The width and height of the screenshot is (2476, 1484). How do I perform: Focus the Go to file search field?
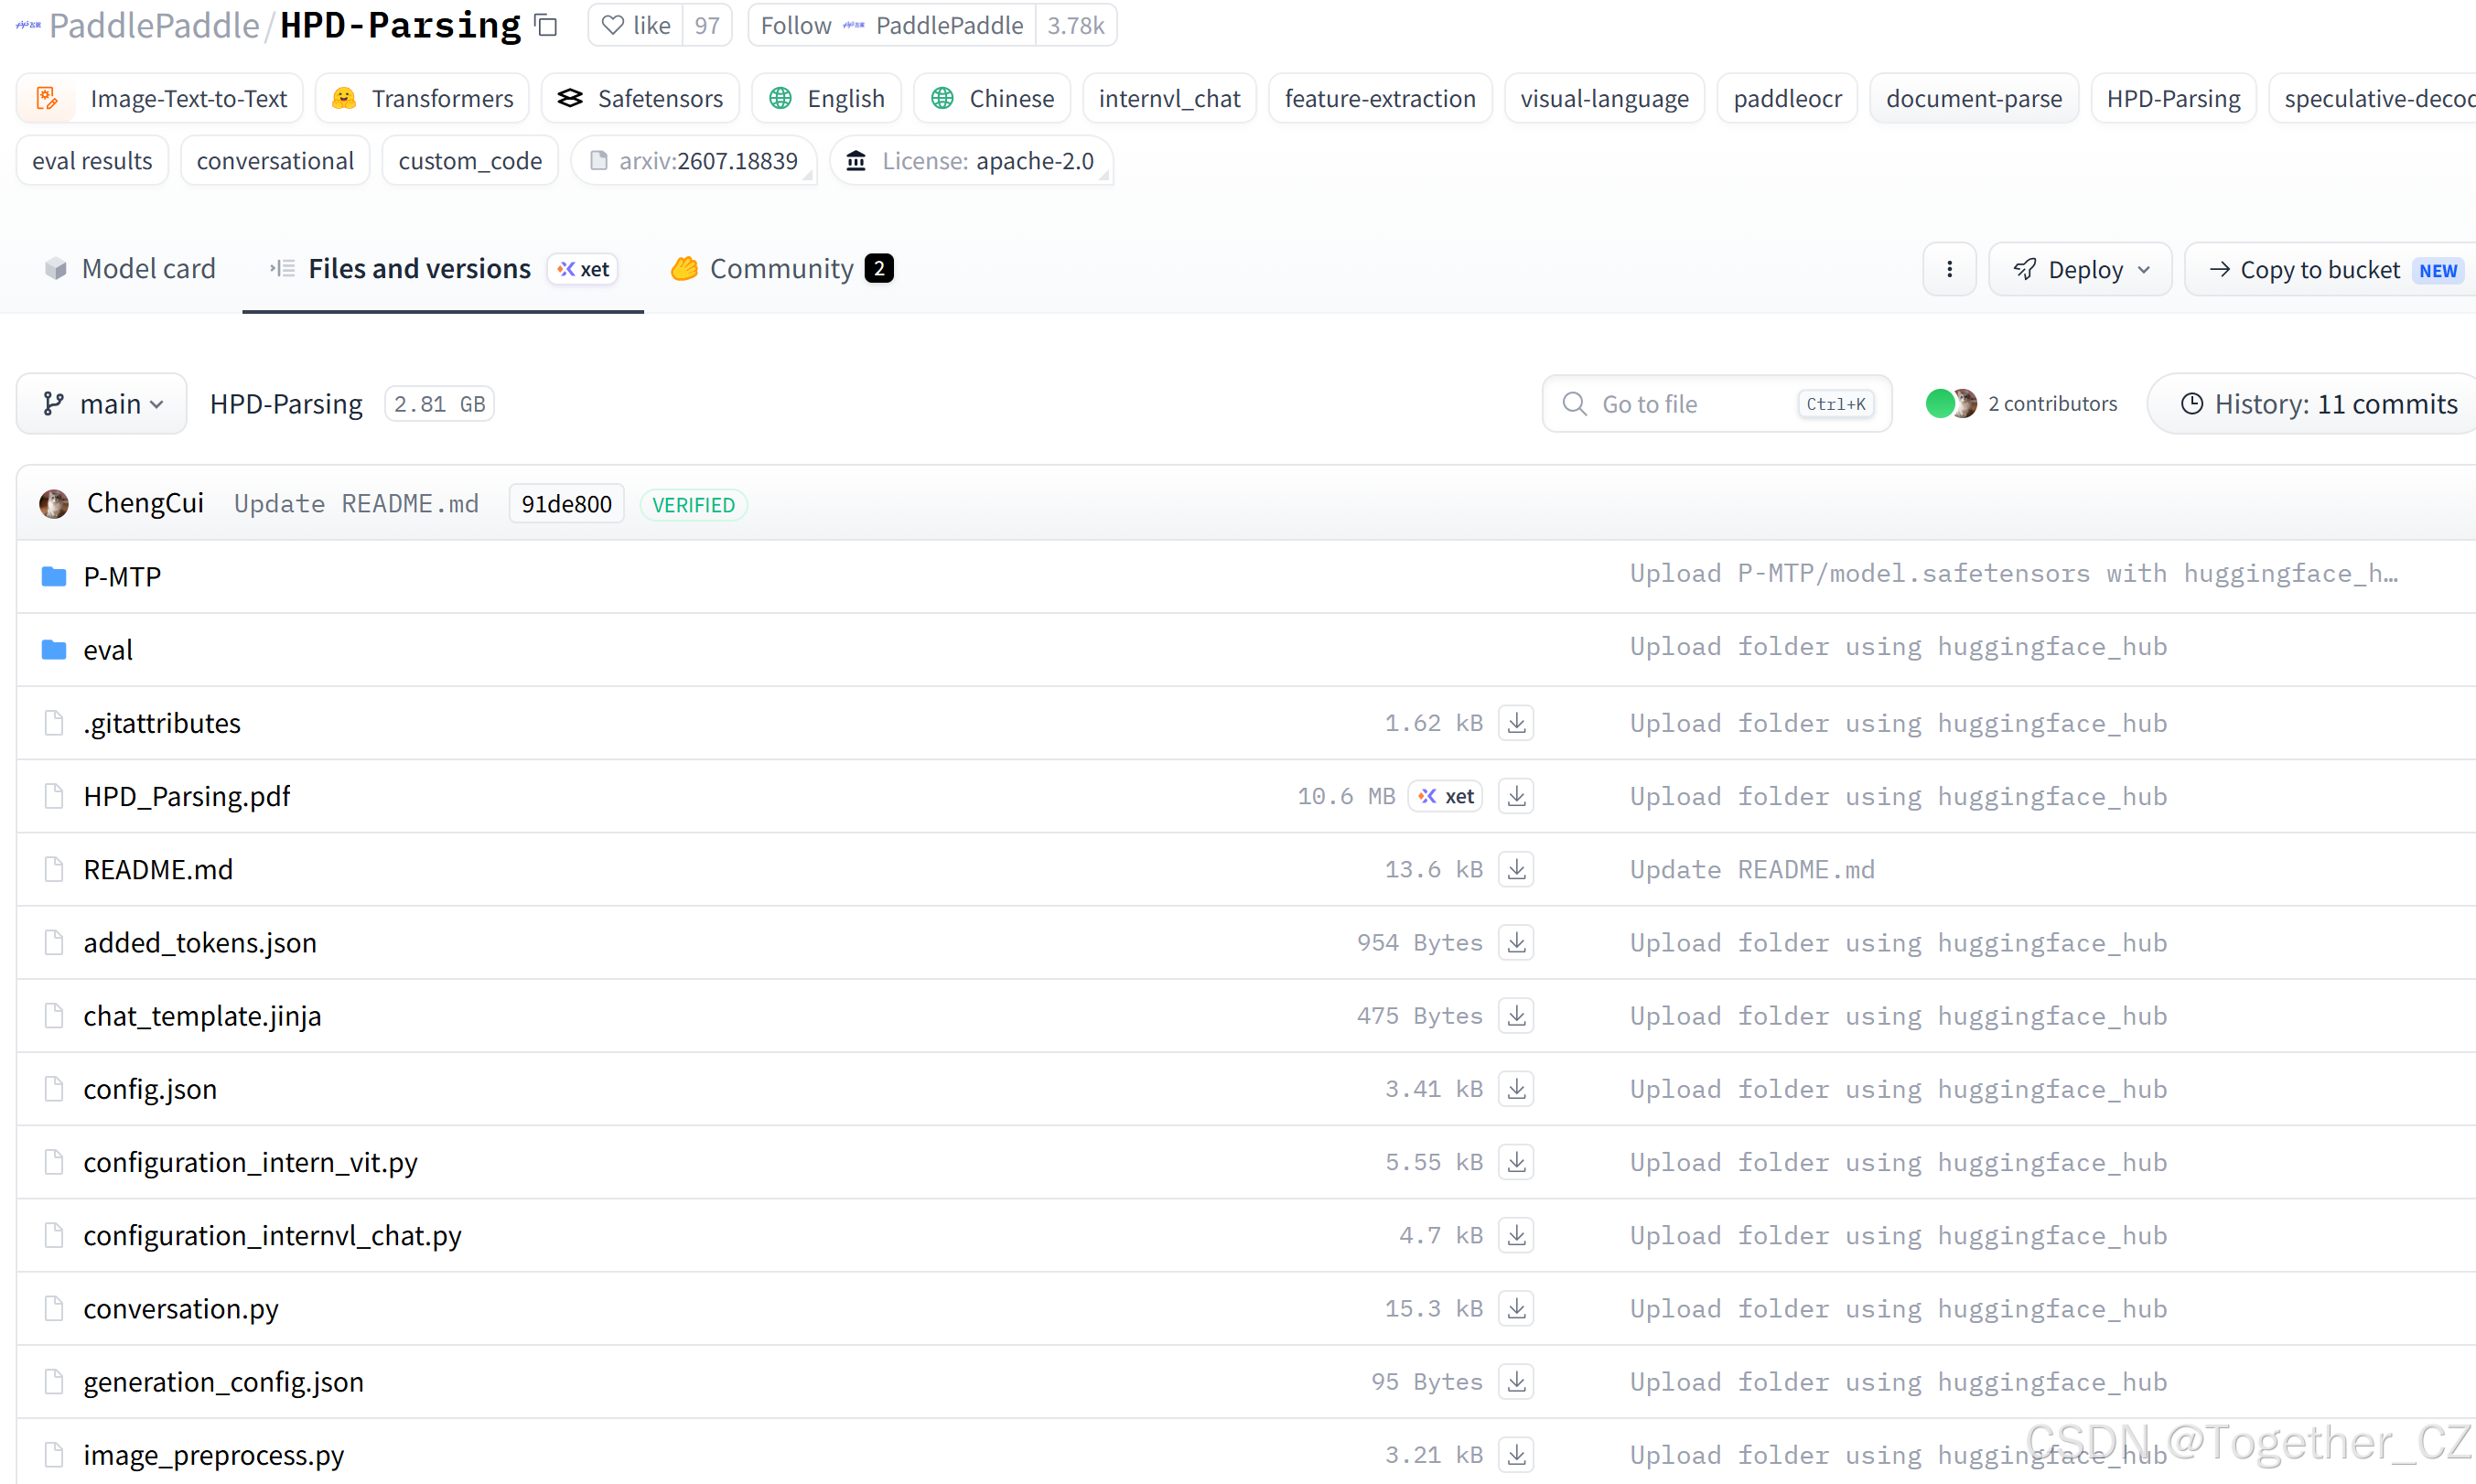point(1717,403)
